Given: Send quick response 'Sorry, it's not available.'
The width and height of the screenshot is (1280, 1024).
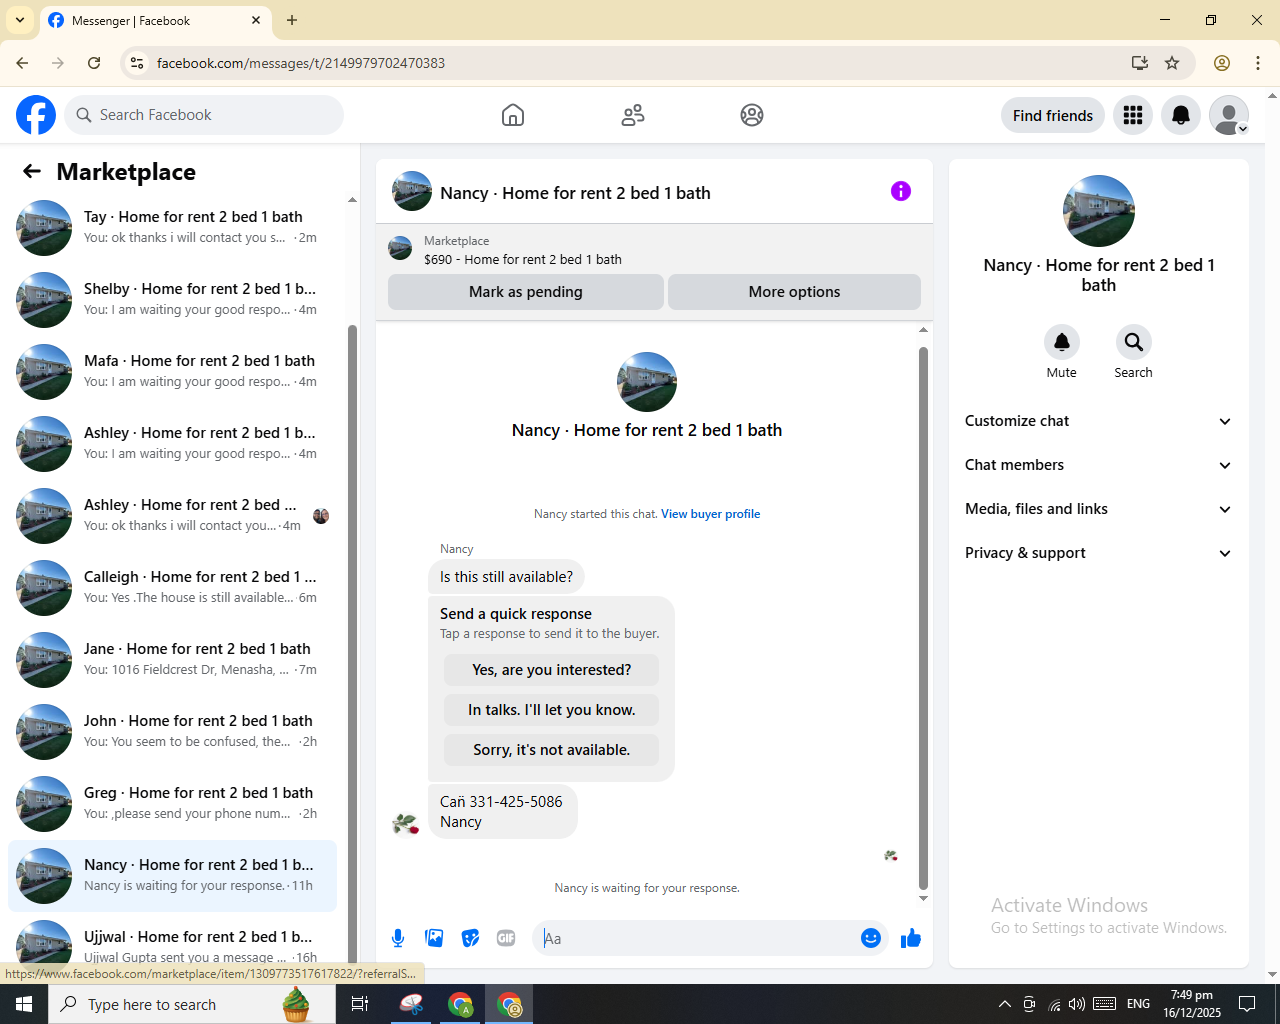Looking at the screenshot, I should coord(552,750).
